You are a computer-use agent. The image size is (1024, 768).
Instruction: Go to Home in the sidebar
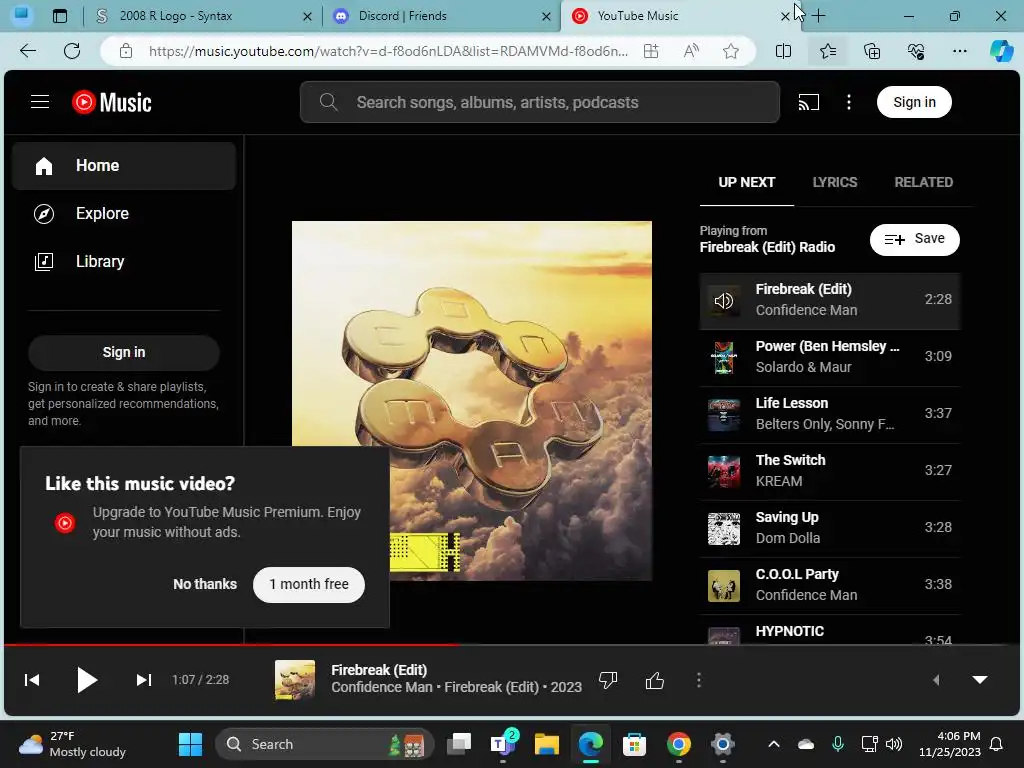[x=124, y=166]
